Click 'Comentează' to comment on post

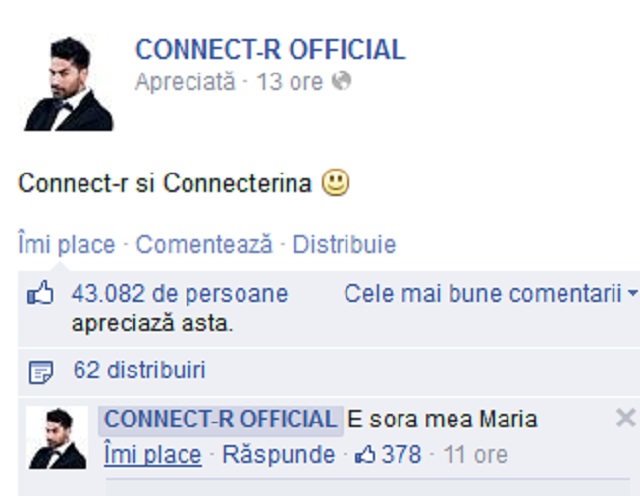204,244
